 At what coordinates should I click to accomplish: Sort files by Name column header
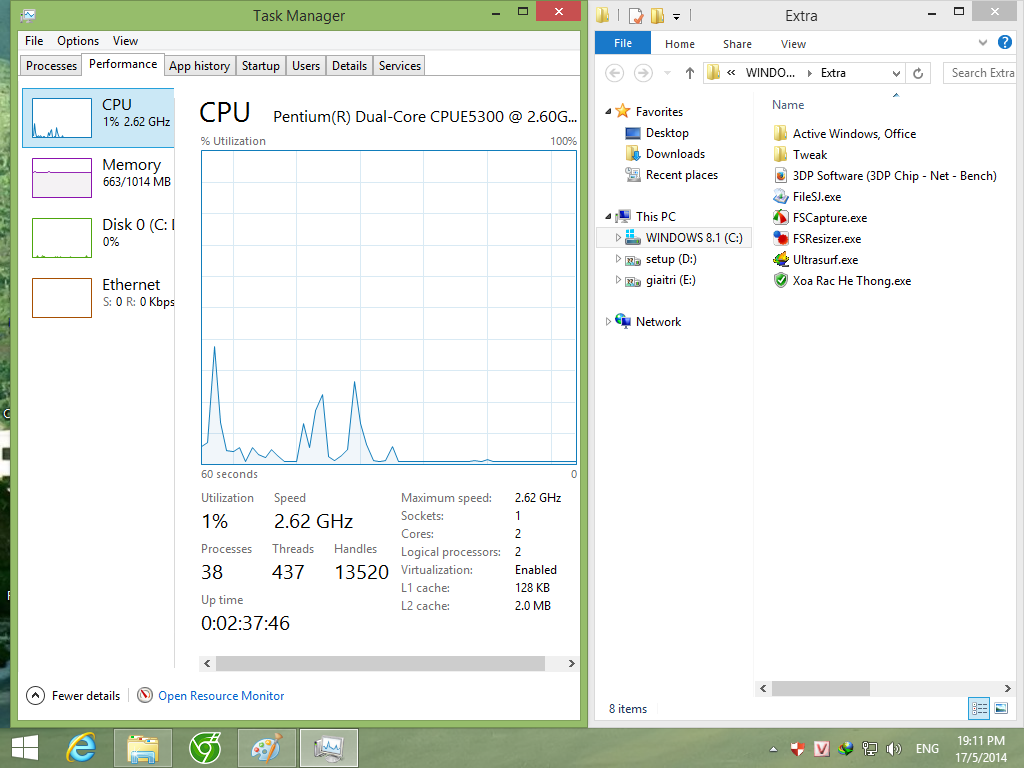[788, 104]
